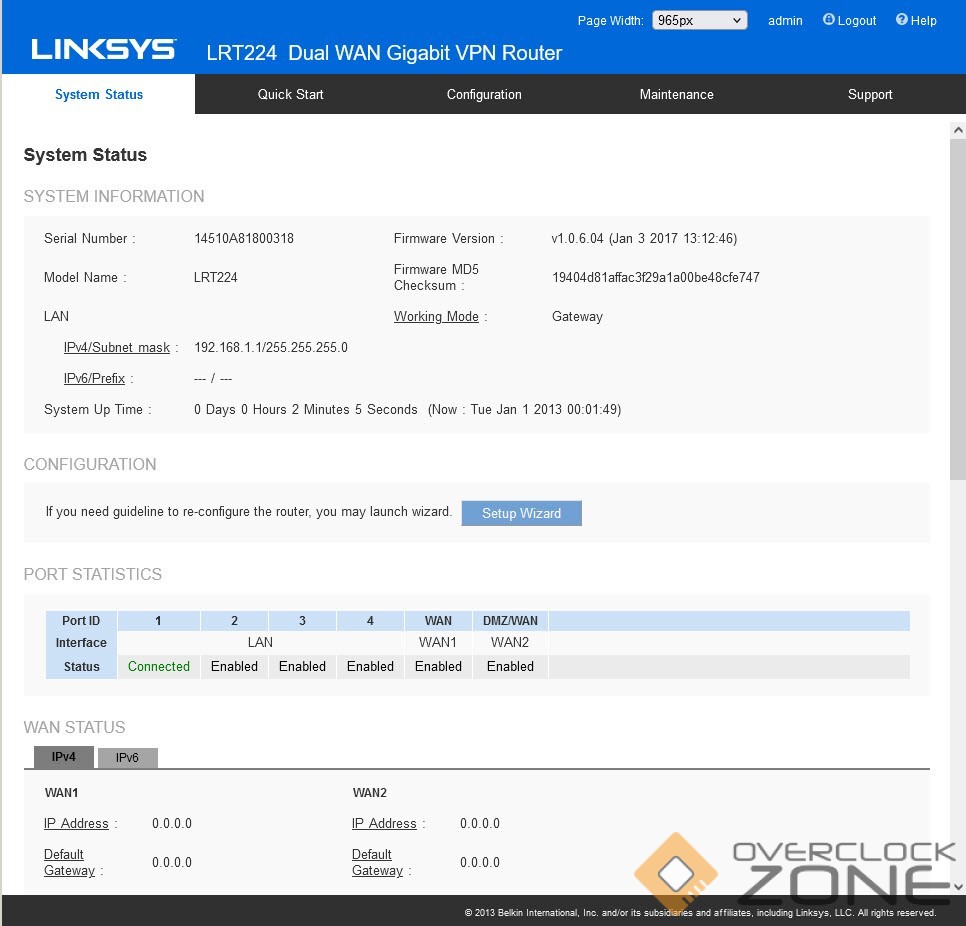
Task: Click serial number 14510A81800318
Action: pyautogui.click(x=244, y=238)
